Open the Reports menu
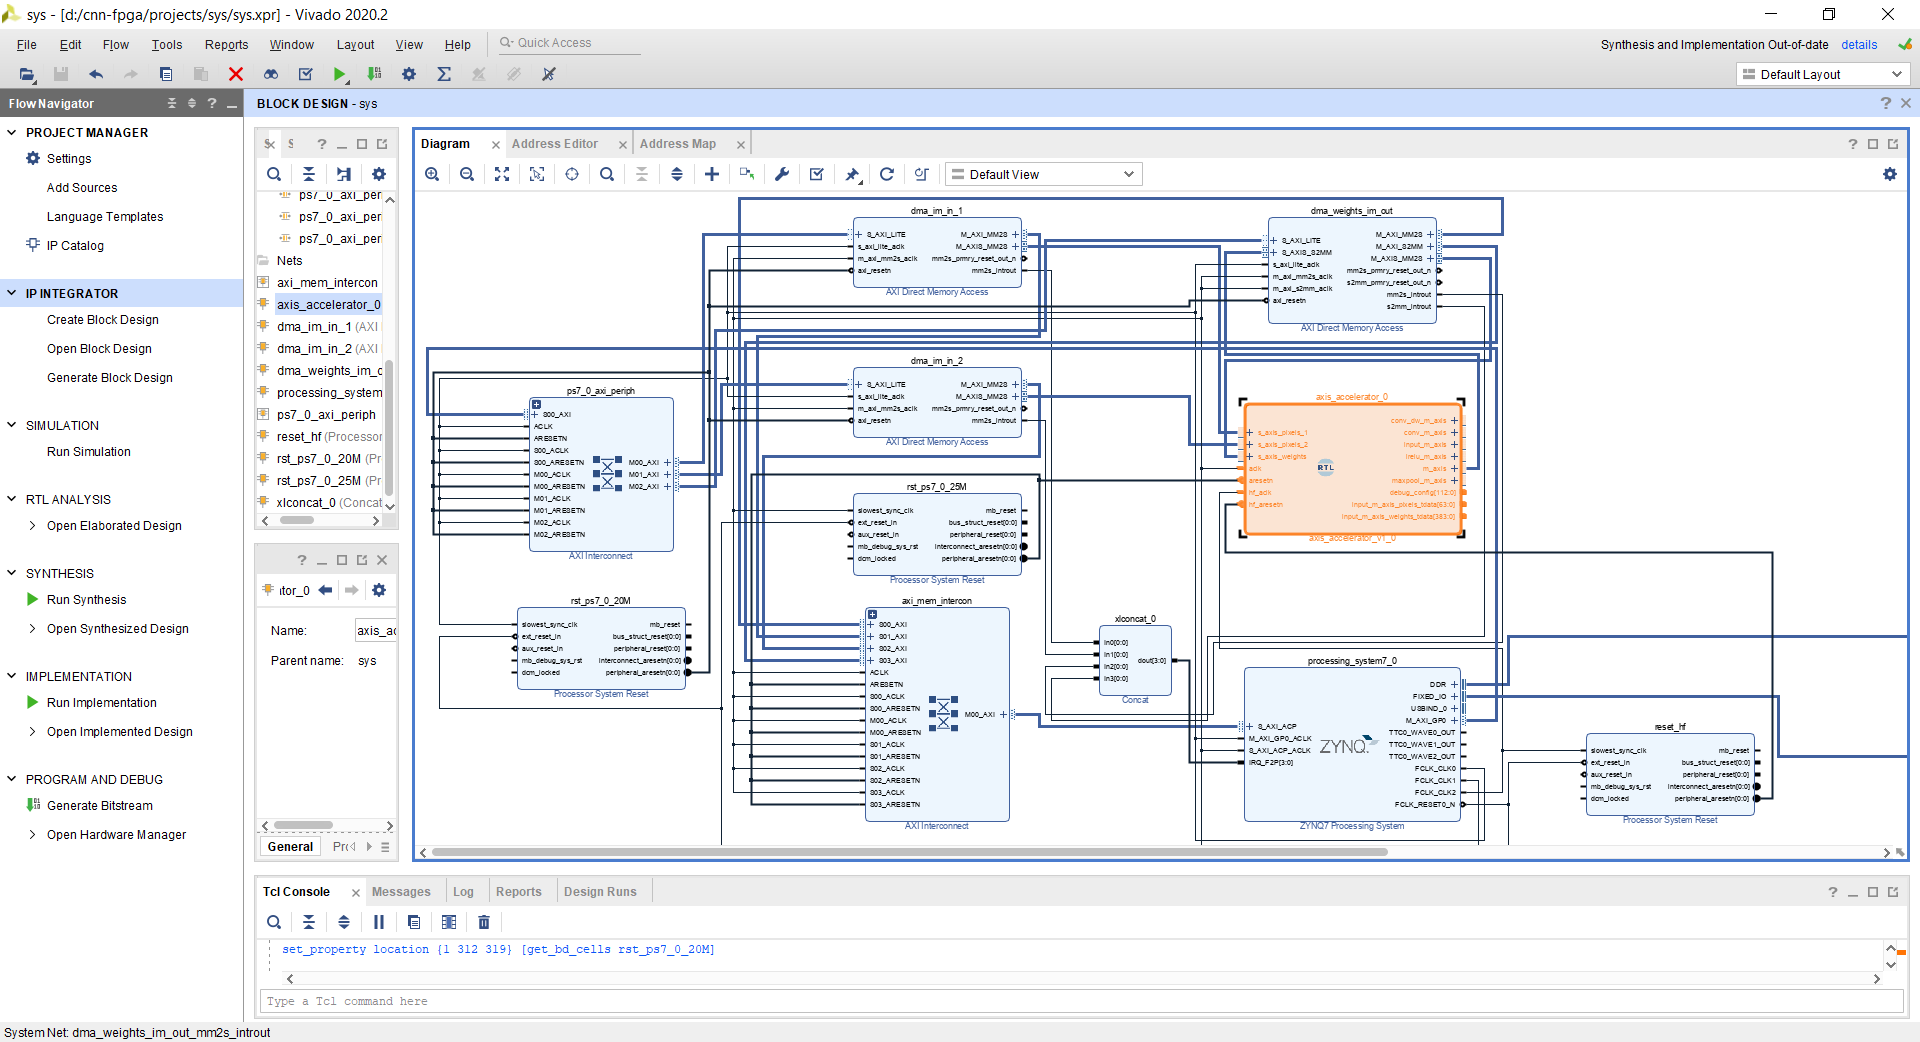This screenshot has width=1920, height=1042. [226, 45]
